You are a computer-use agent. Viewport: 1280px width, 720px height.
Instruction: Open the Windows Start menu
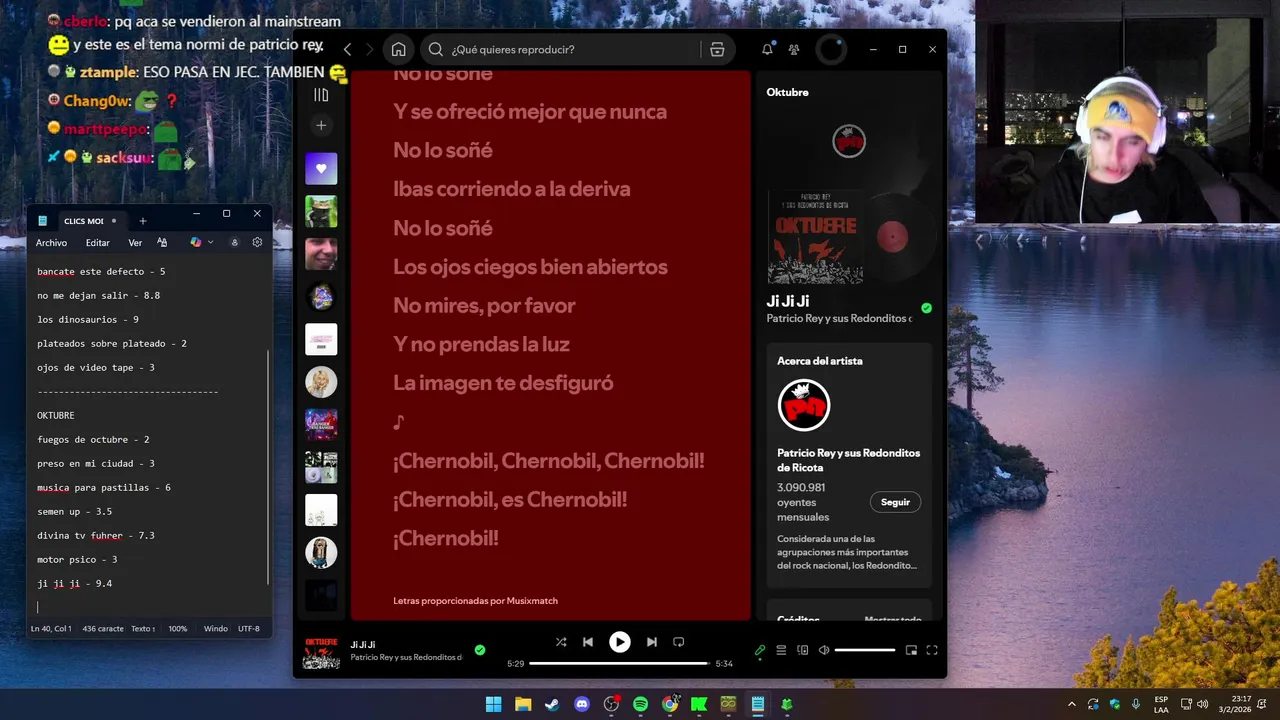(x=493, y=704)
